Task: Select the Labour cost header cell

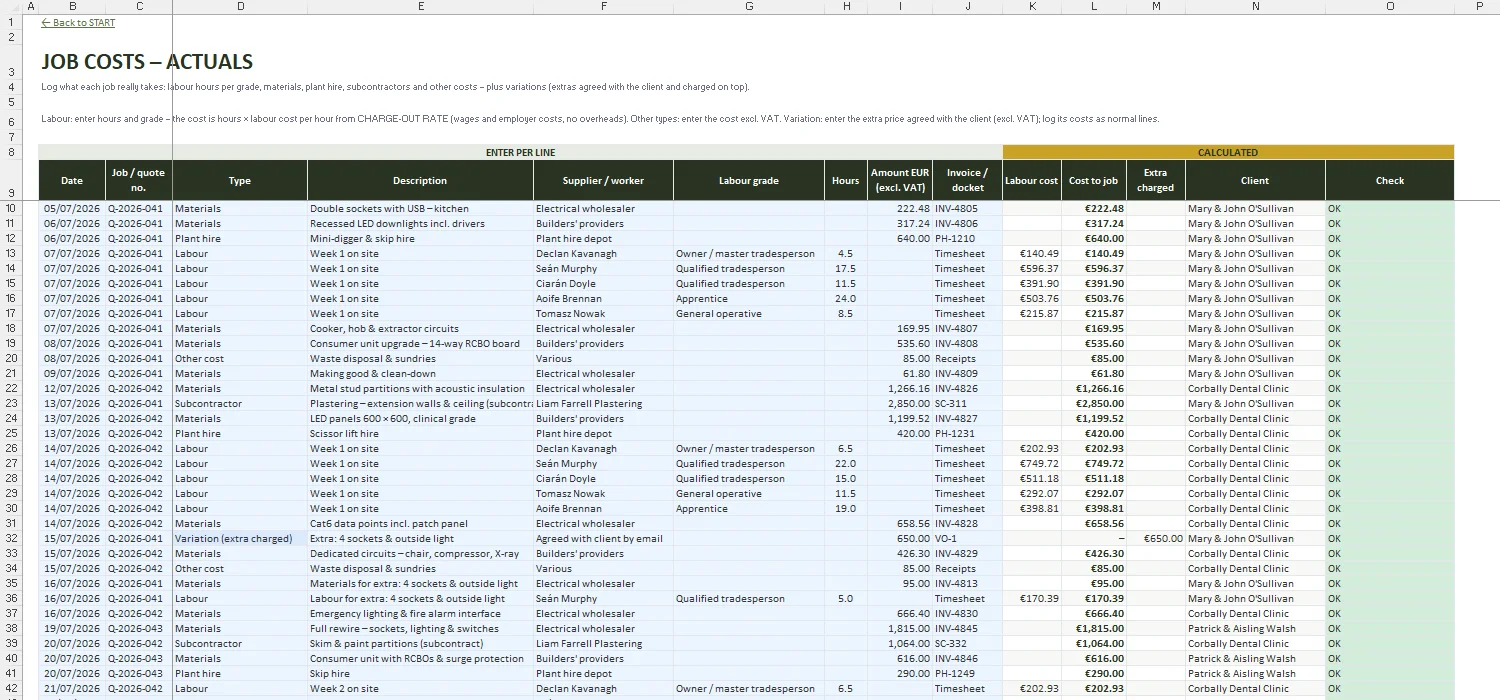Action: [1032, 181]
